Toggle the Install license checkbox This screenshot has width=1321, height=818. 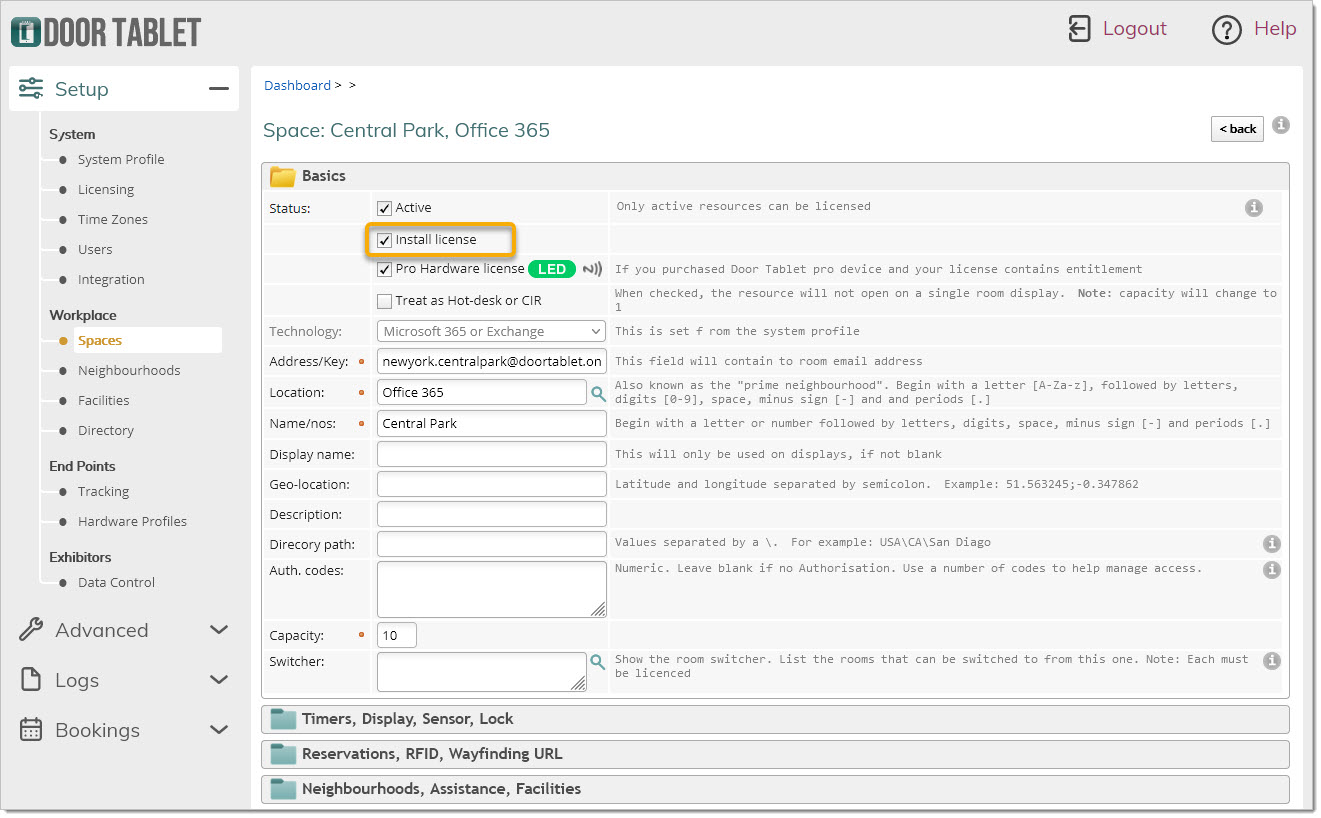click(384, 241)
